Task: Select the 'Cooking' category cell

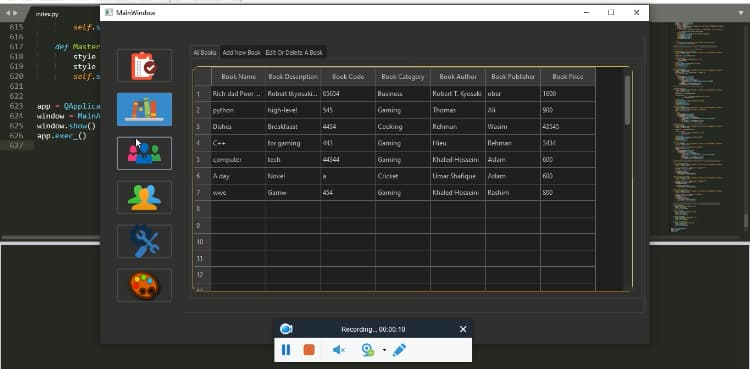Action: click(403, 127)
